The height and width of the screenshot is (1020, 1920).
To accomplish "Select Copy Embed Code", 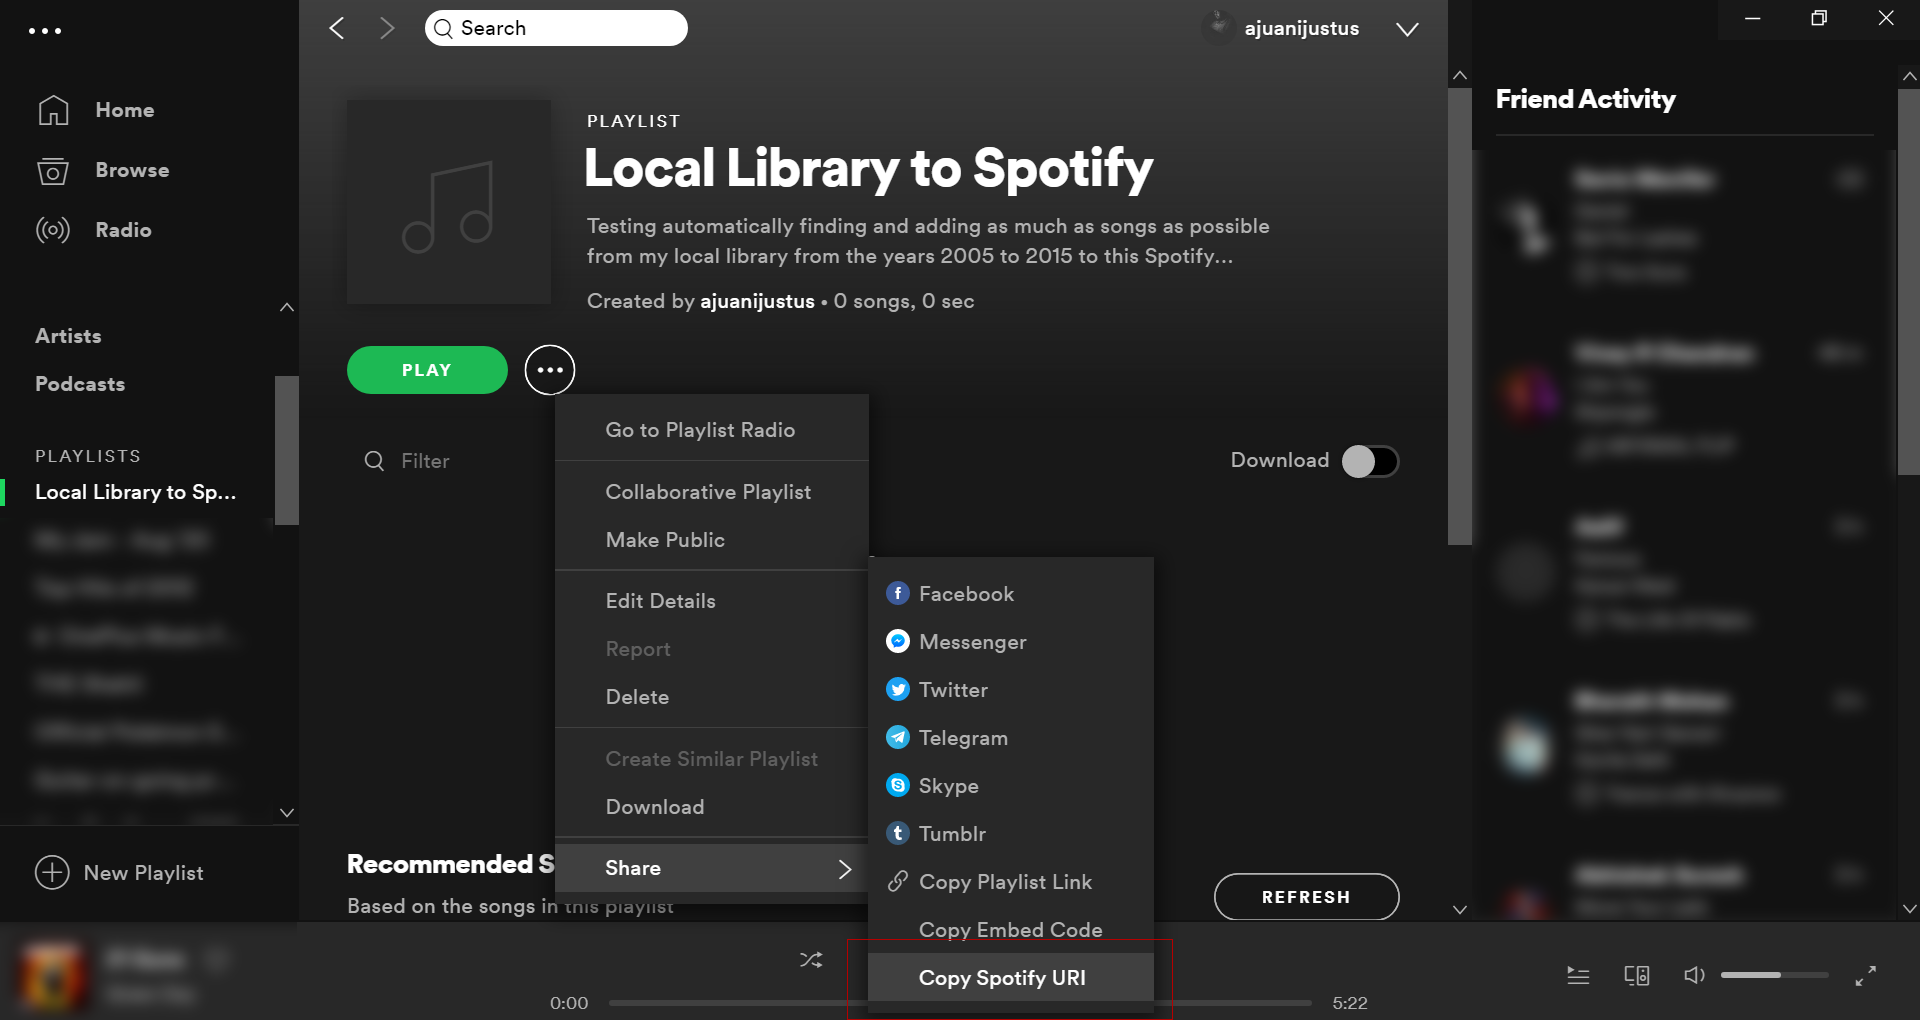I will click(x=1011, y=930).
